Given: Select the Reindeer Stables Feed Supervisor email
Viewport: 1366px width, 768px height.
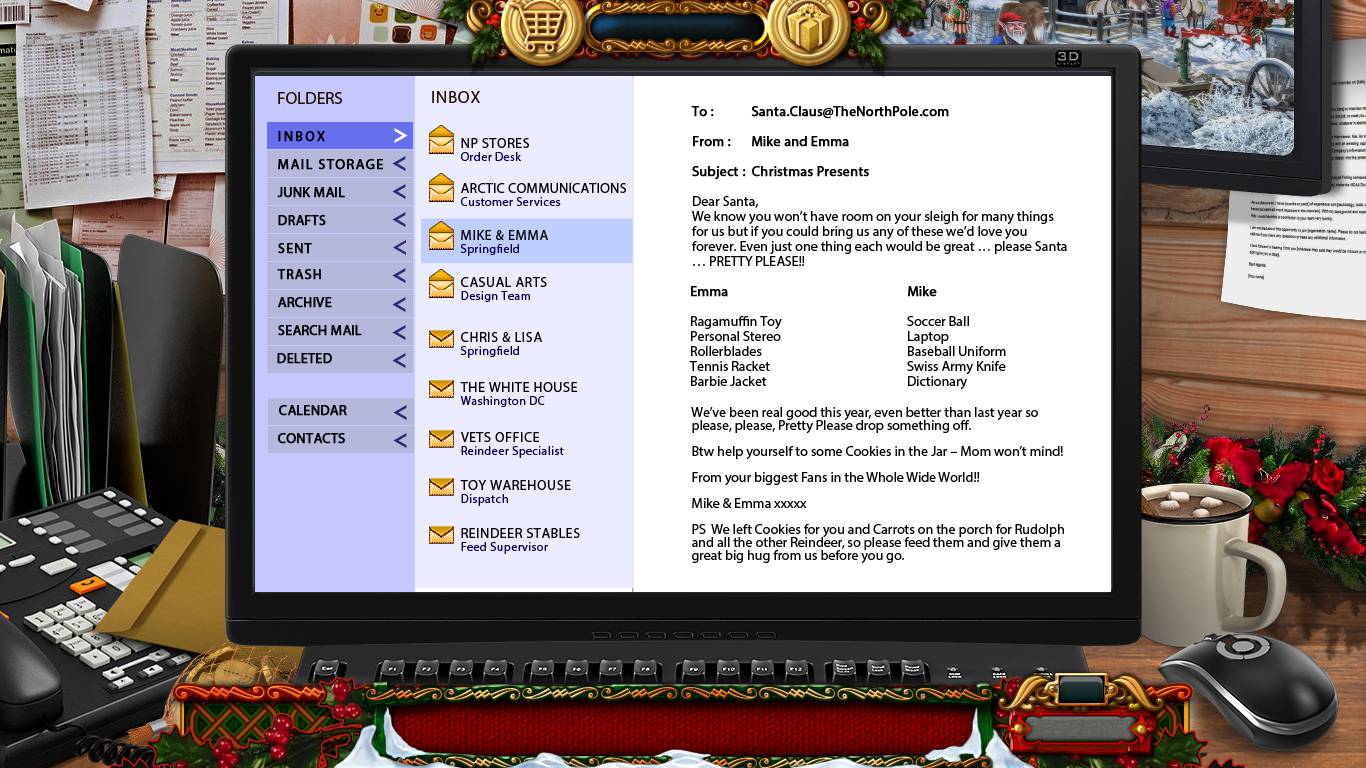Looking at the screenshot, I should tap(519, 539).
